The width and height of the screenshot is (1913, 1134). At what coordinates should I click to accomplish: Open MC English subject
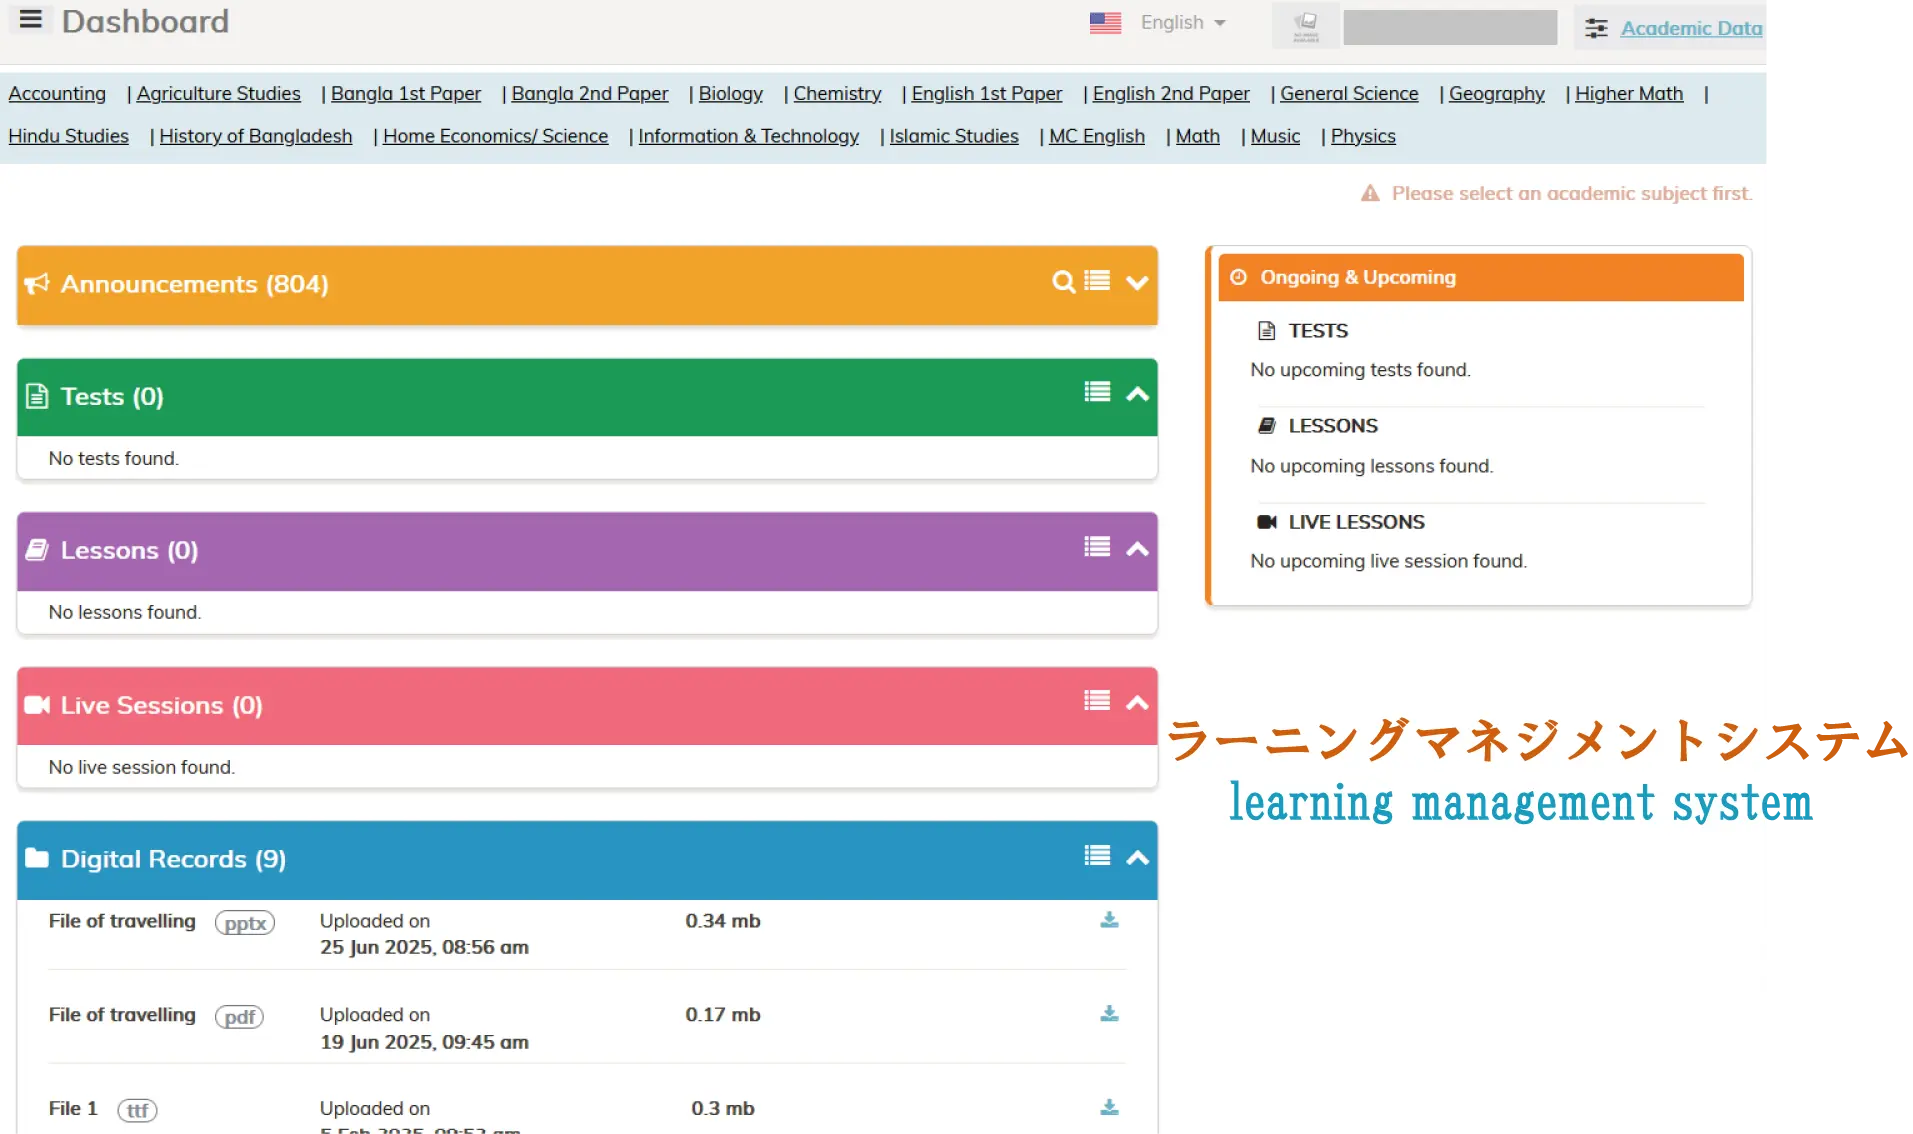[1097, 136]
